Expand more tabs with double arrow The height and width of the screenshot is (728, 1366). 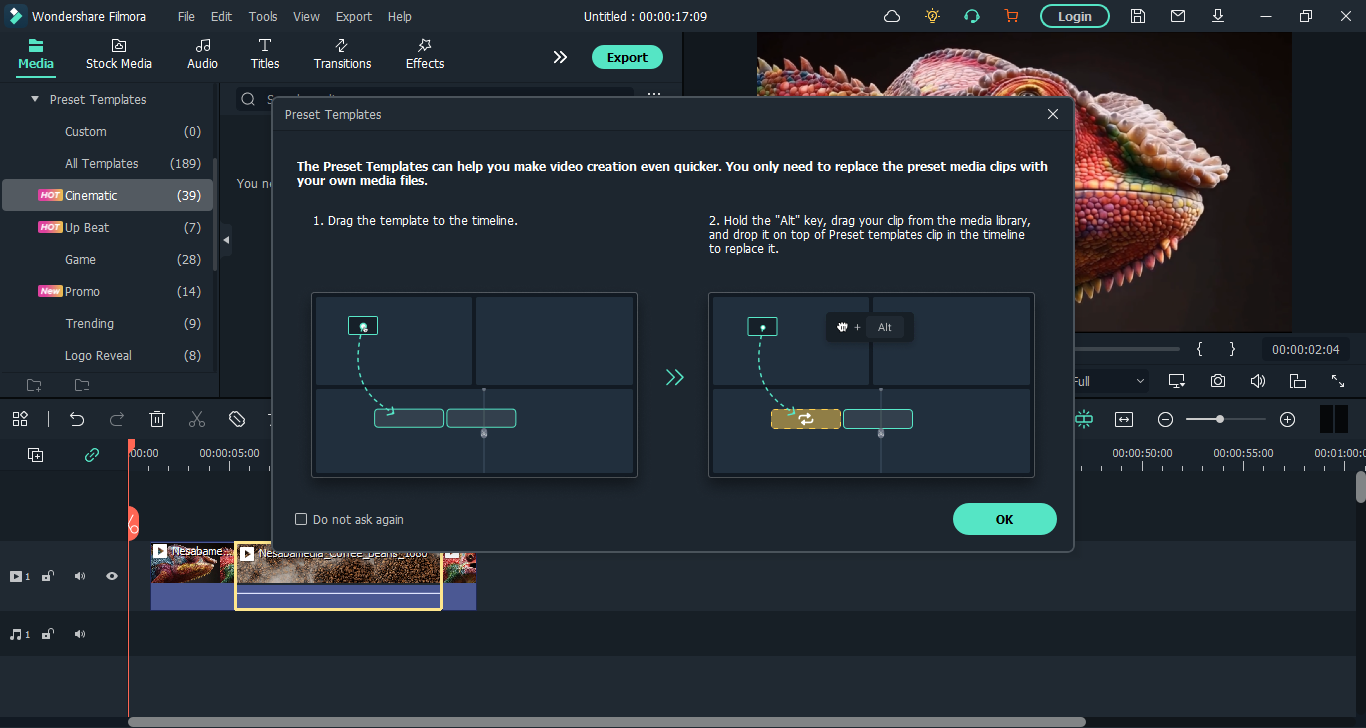click(560, 57)
